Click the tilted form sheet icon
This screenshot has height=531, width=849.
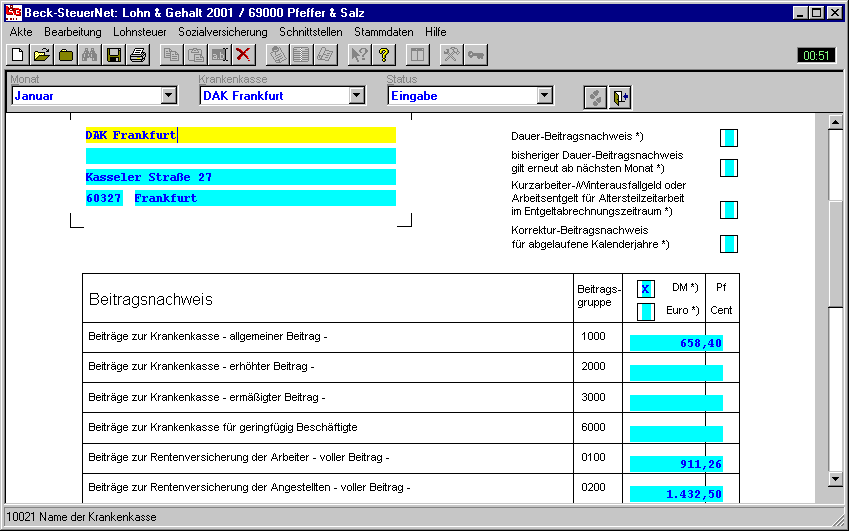[325, 55]
